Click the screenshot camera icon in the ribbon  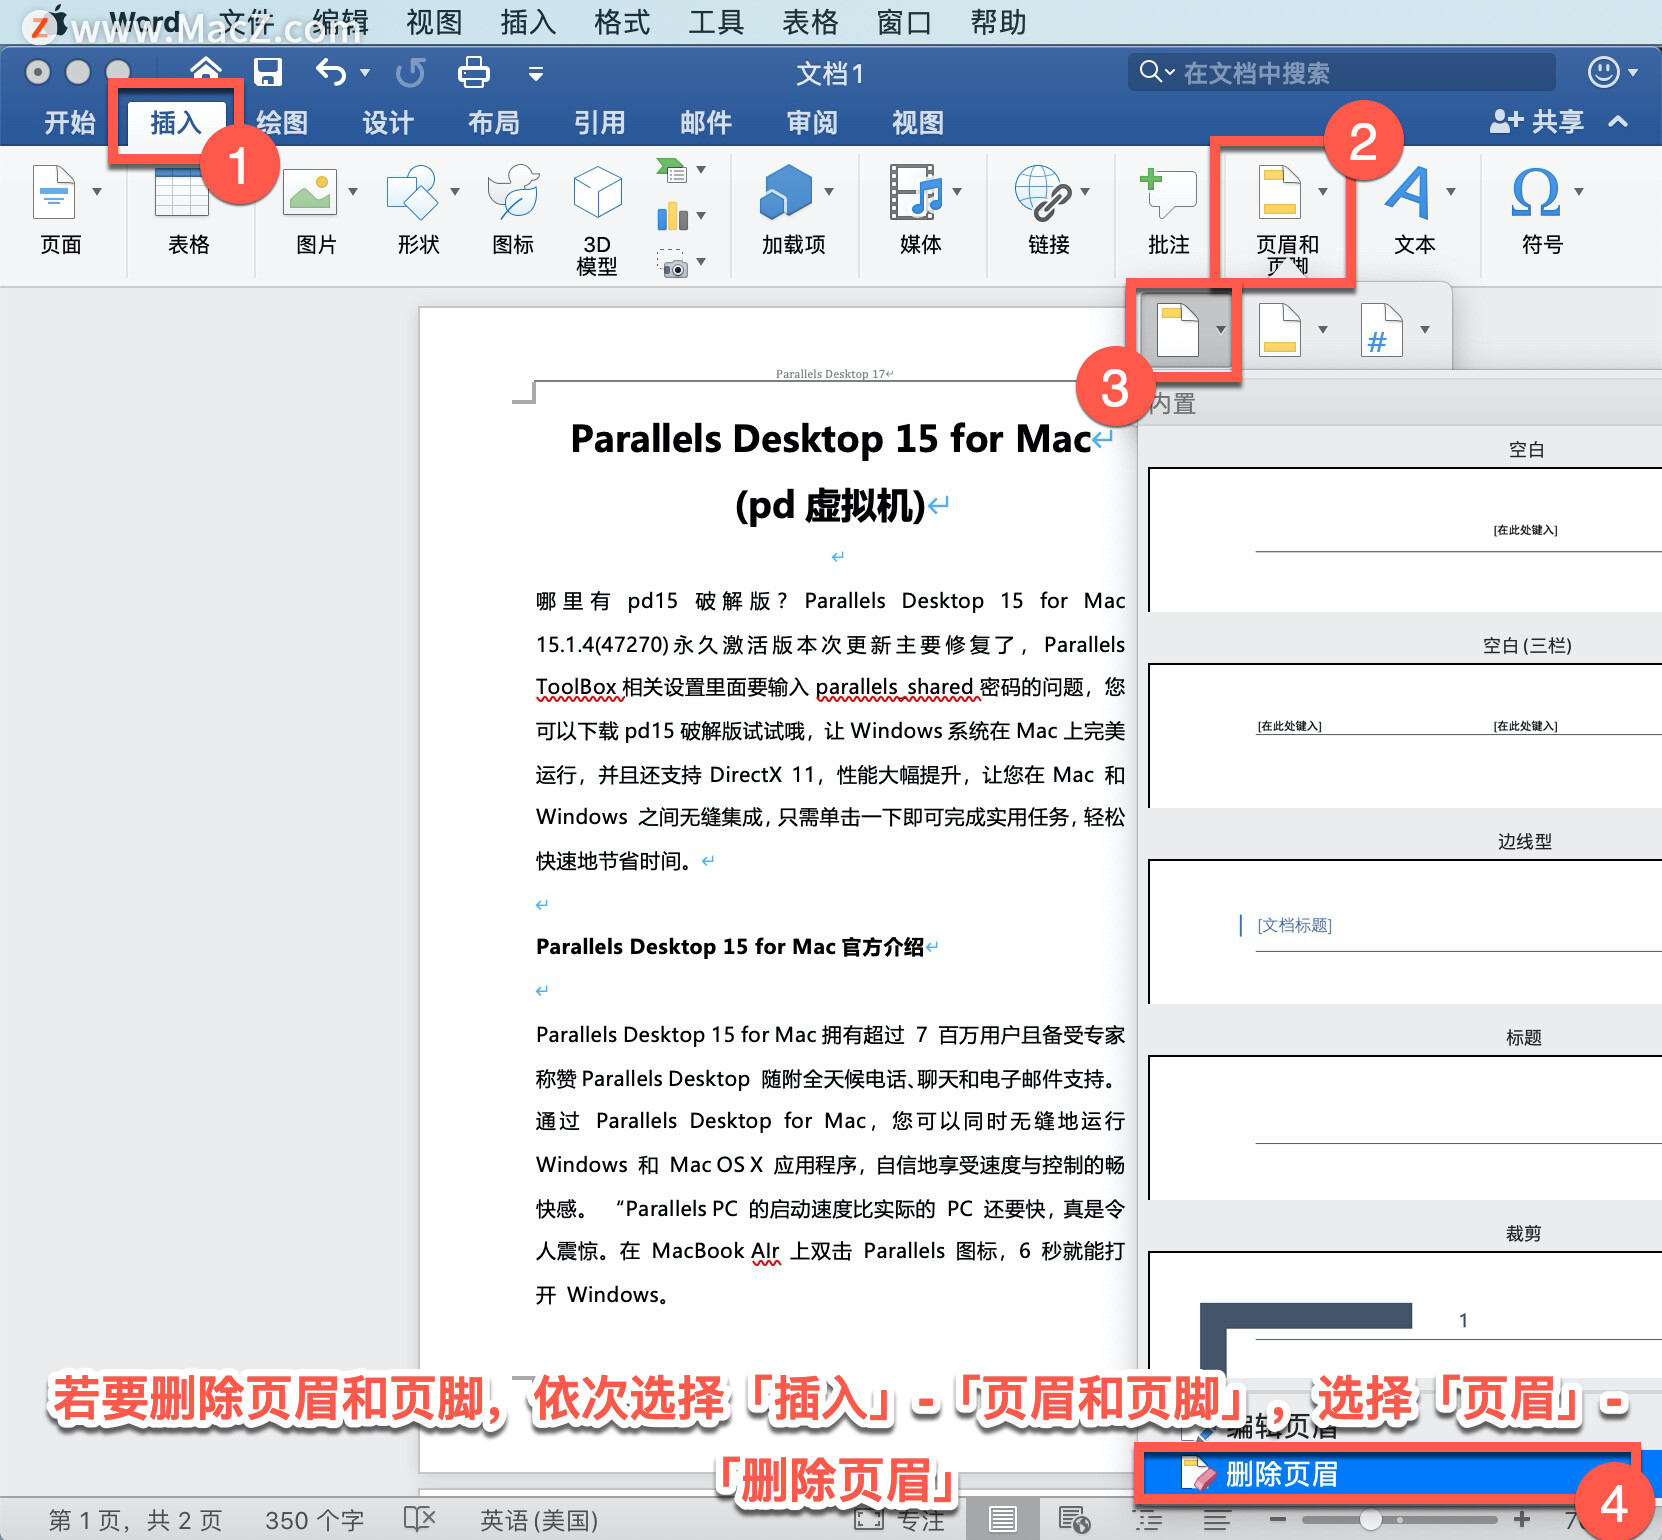click(x=672, y=264)
